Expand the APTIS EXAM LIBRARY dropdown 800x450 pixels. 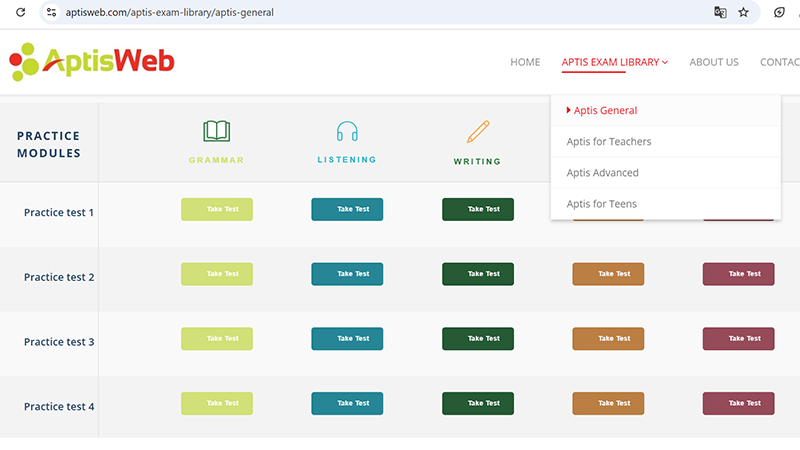(614, 62)
